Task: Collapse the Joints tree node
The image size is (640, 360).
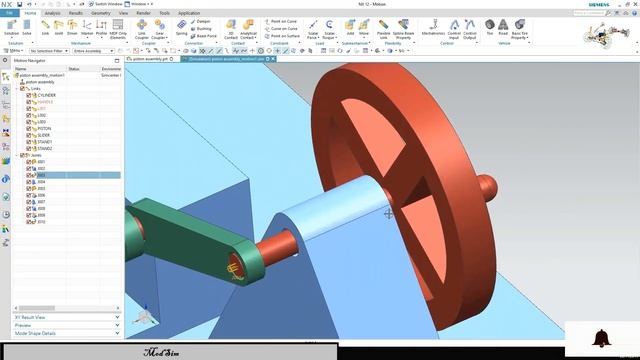Action: coord(17,155)
